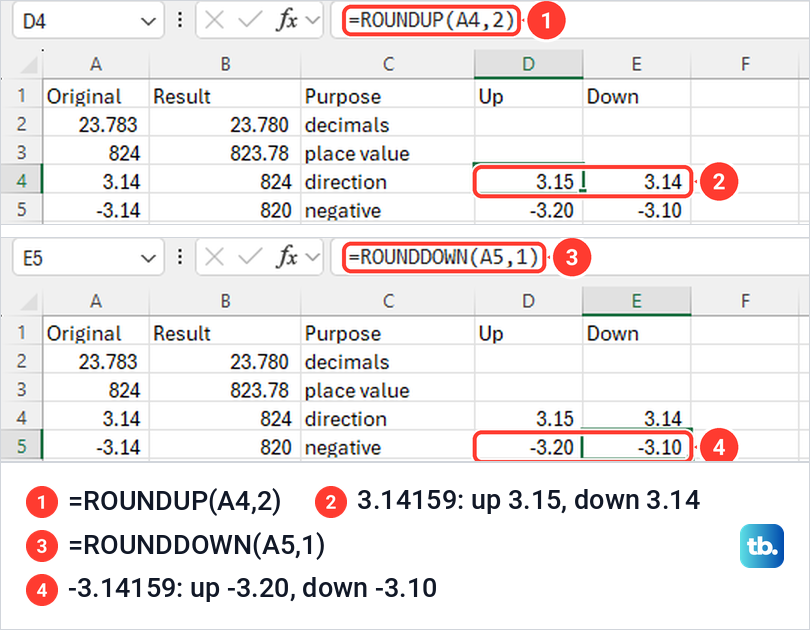Click cell -3.10 in the lower sheet
Screen dimensions: 810x630
(637, 446)
